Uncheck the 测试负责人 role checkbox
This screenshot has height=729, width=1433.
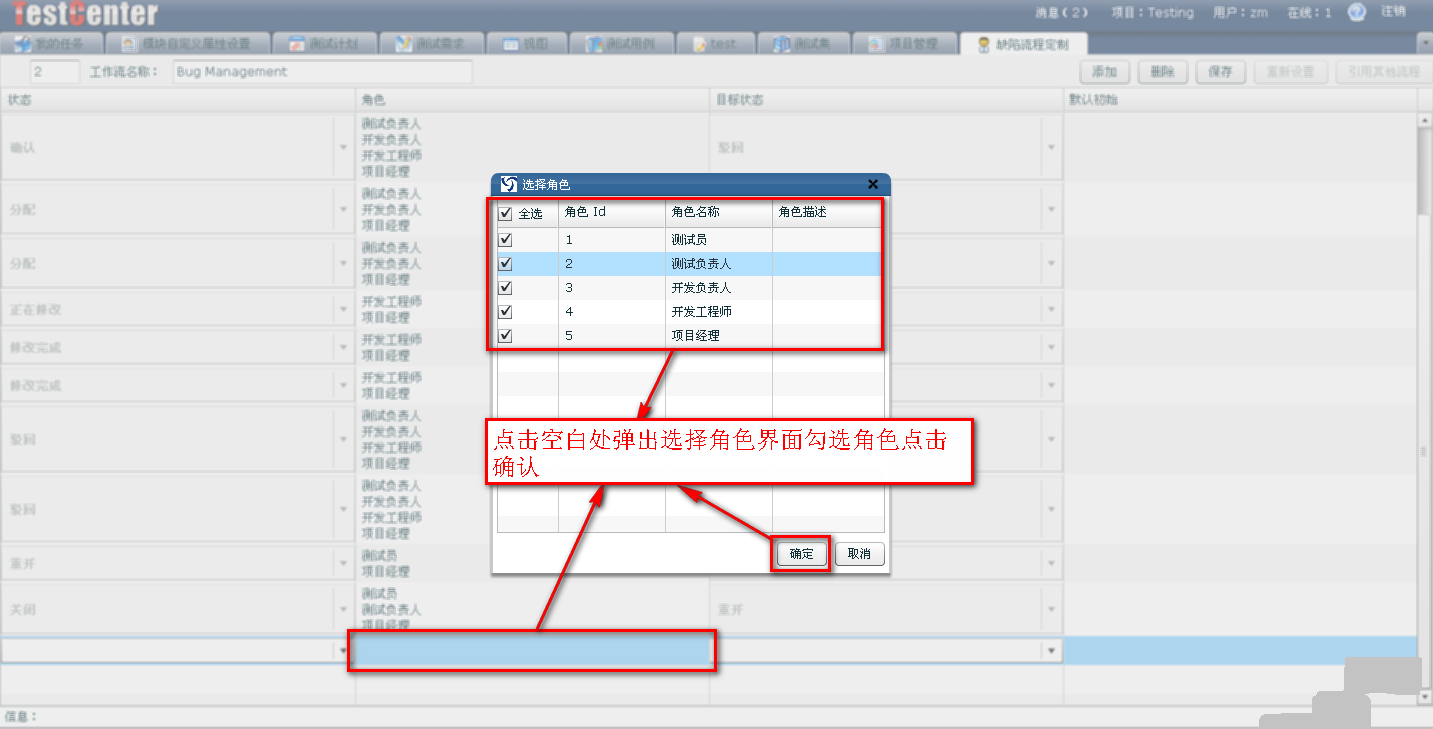[505, 264]
